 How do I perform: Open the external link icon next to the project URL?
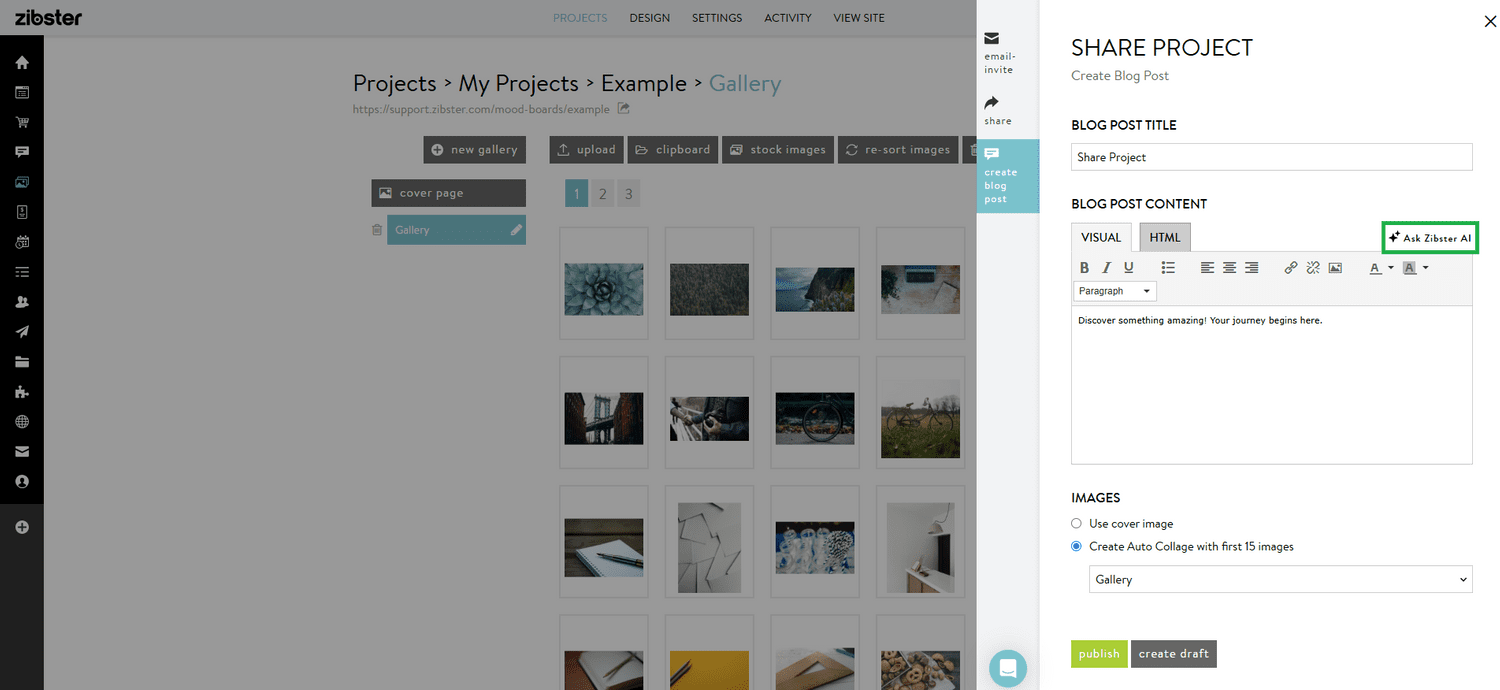623,109
